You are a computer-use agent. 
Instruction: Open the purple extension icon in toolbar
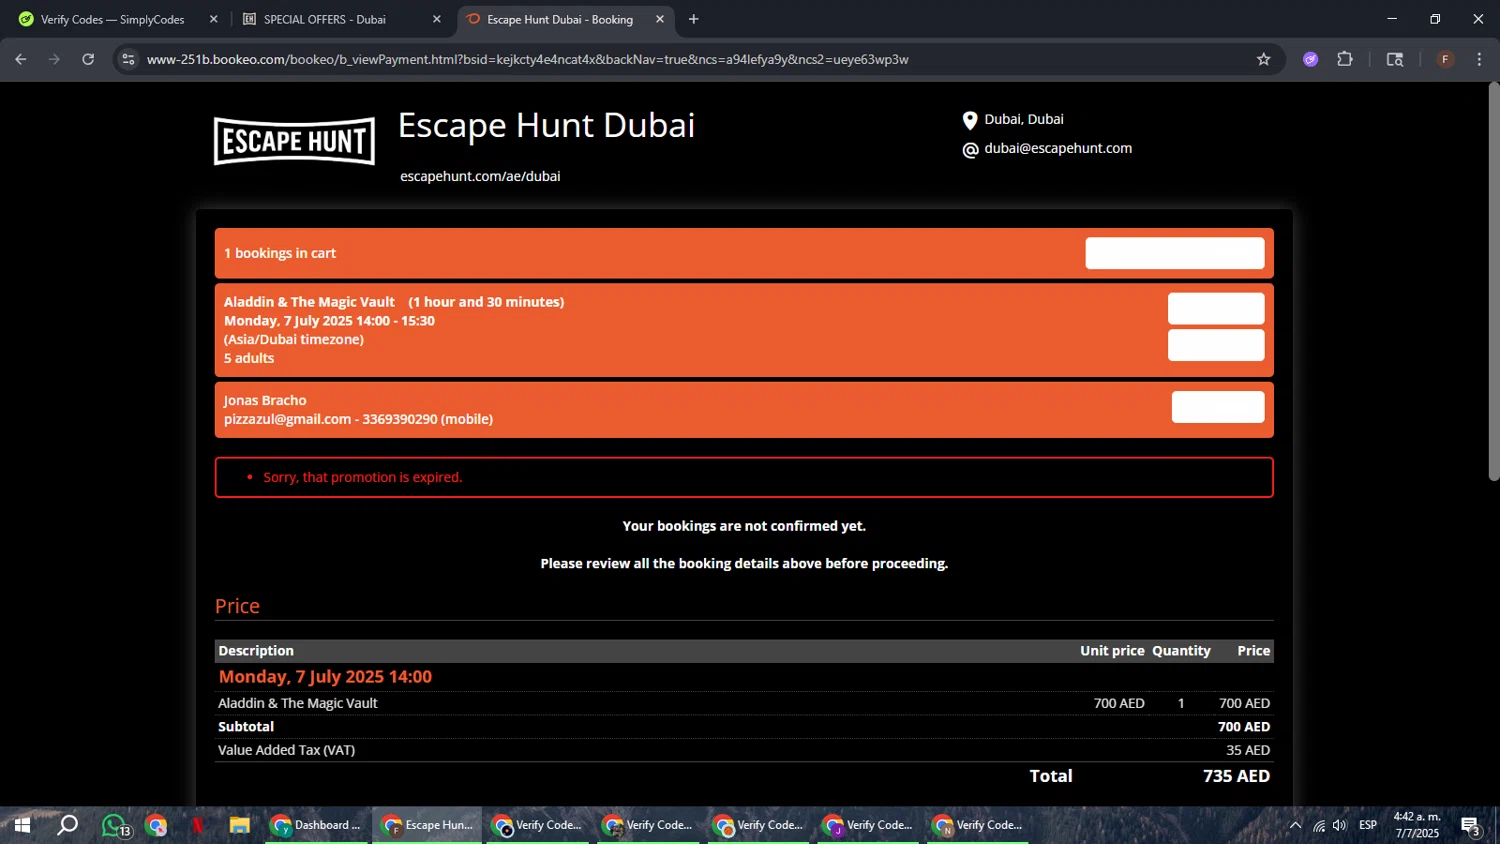(1310, 59)
